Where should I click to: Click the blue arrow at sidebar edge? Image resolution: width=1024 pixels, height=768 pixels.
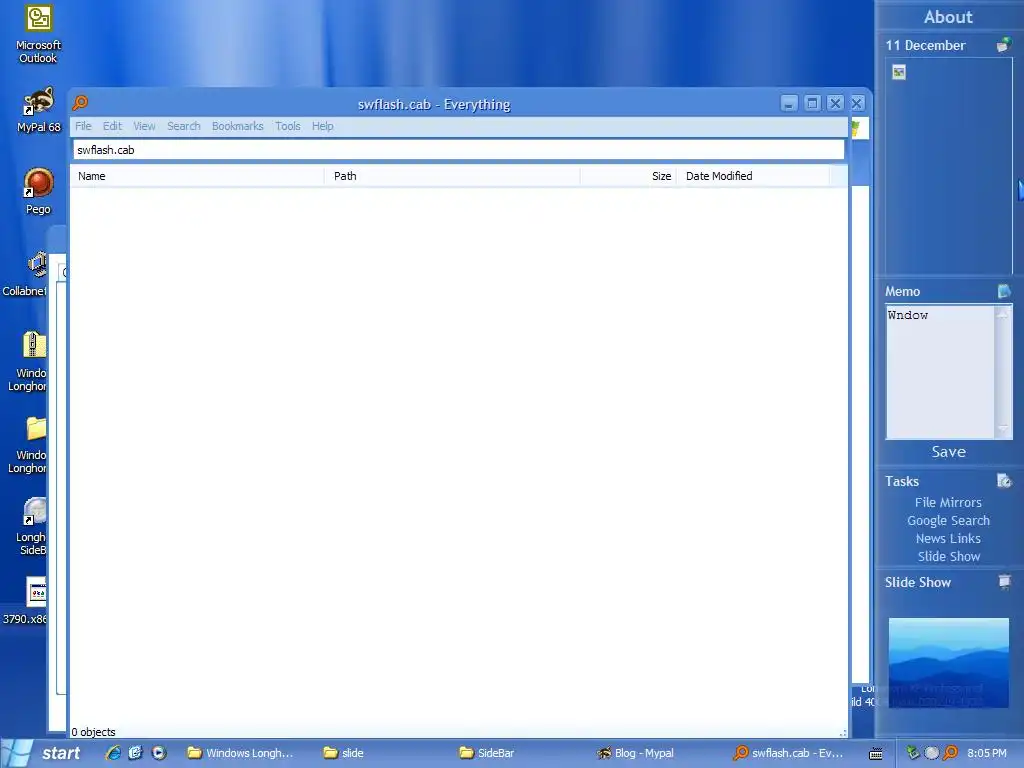pos(1020,190)
